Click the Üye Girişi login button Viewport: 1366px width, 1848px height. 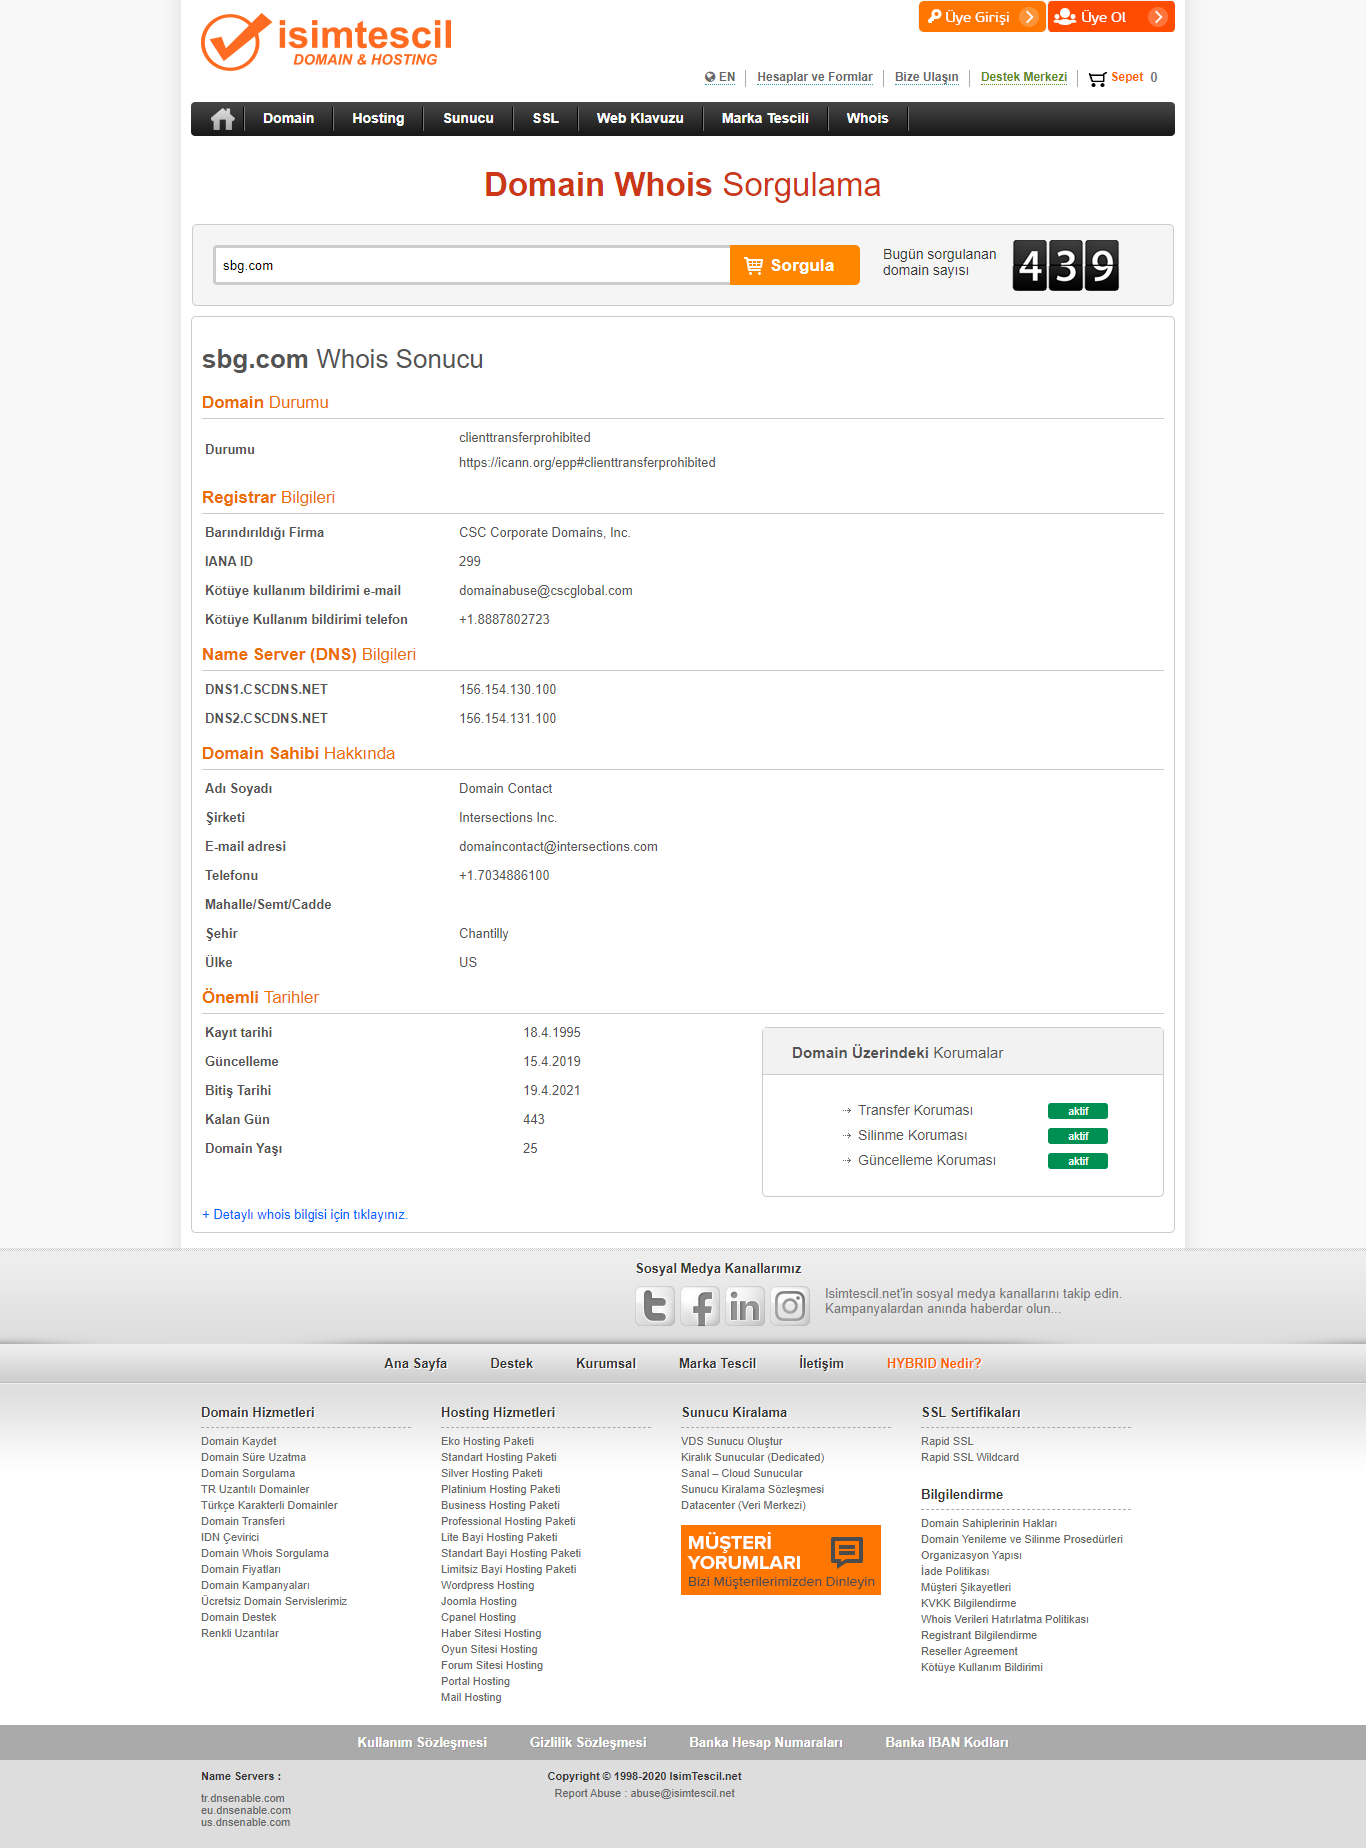[982, 17]
